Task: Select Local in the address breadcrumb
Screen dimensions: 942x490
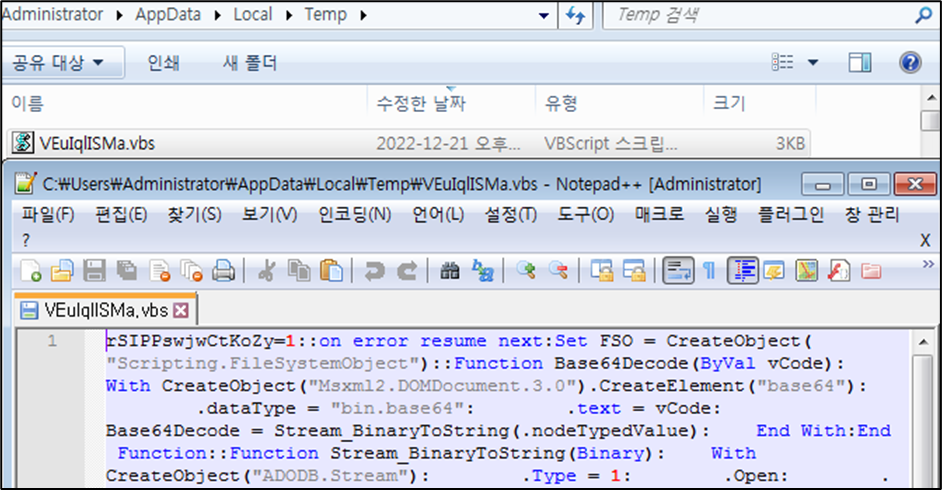Action: [253, 14]
